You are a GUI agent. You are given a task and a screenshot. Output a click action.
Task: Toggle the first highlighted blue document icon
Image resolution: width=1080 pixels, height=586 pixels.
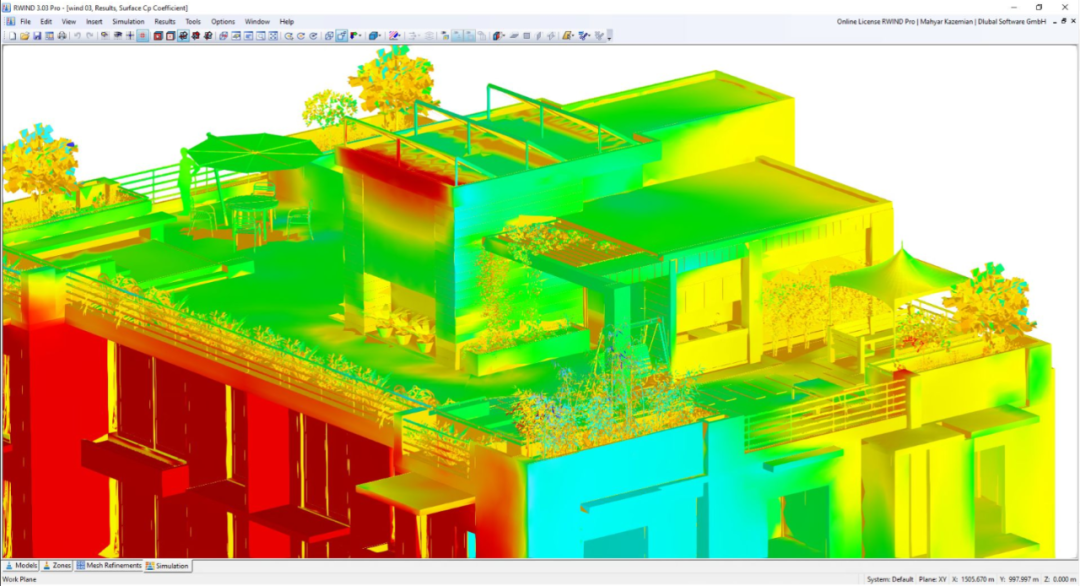457,36
